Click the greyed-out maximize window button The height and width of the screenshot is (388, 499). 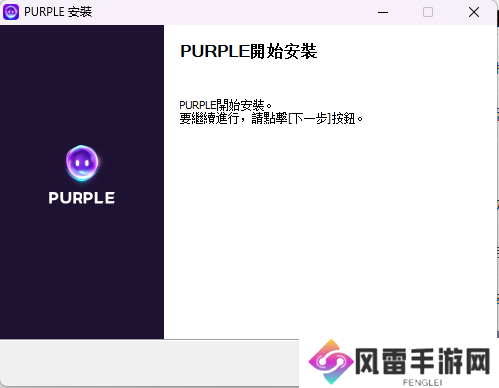pos(428,12)
